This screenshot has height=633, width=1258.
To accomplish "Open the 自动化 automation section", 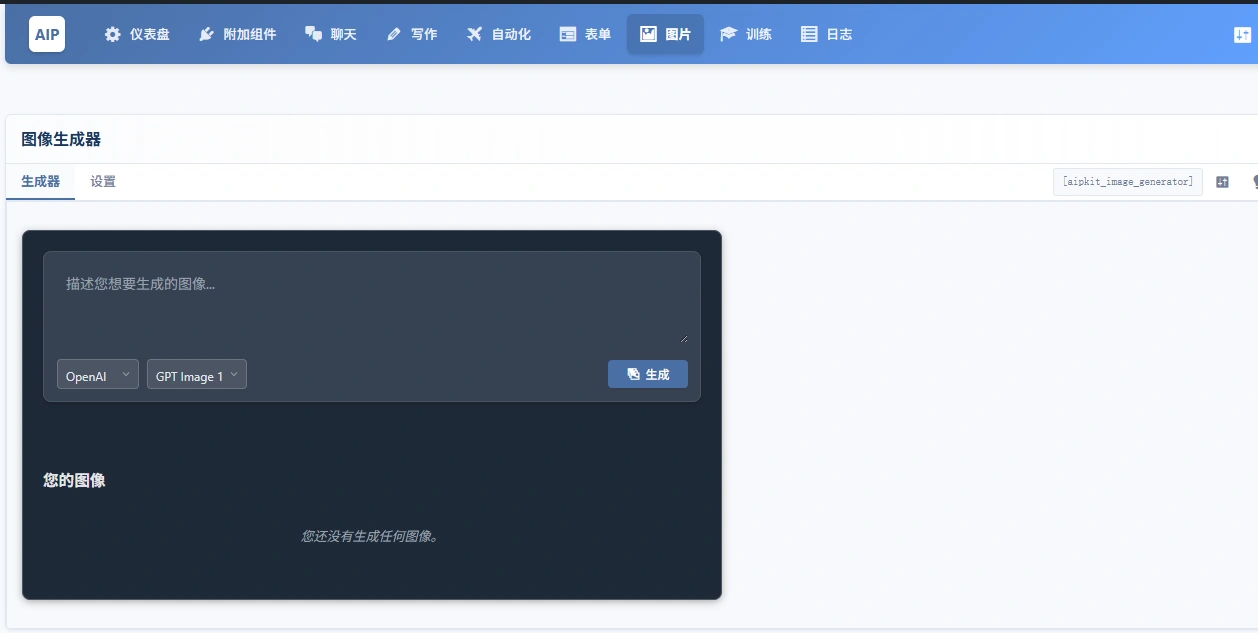I will [x=498, y=34].
